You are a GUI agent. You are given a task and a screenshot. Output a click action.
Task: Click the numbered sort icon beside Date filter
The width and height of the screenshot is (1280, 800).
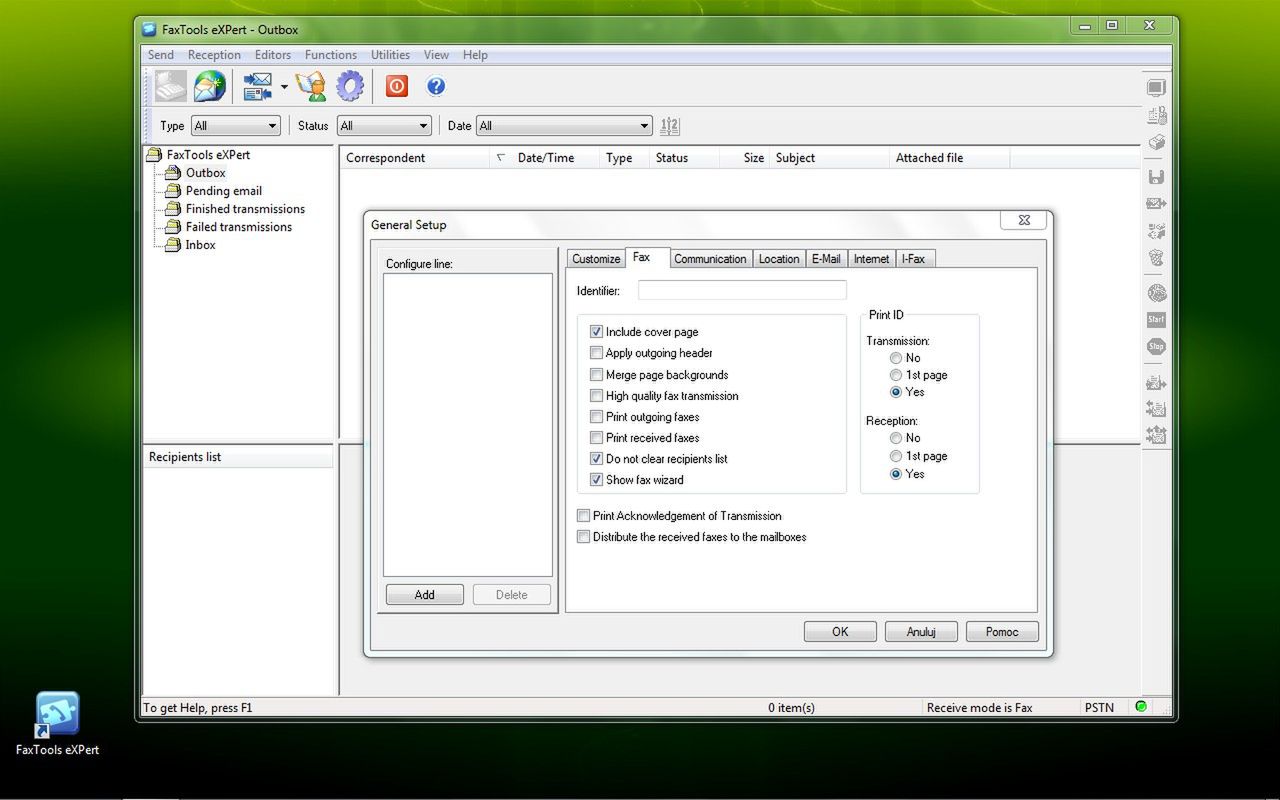point(670,126)
